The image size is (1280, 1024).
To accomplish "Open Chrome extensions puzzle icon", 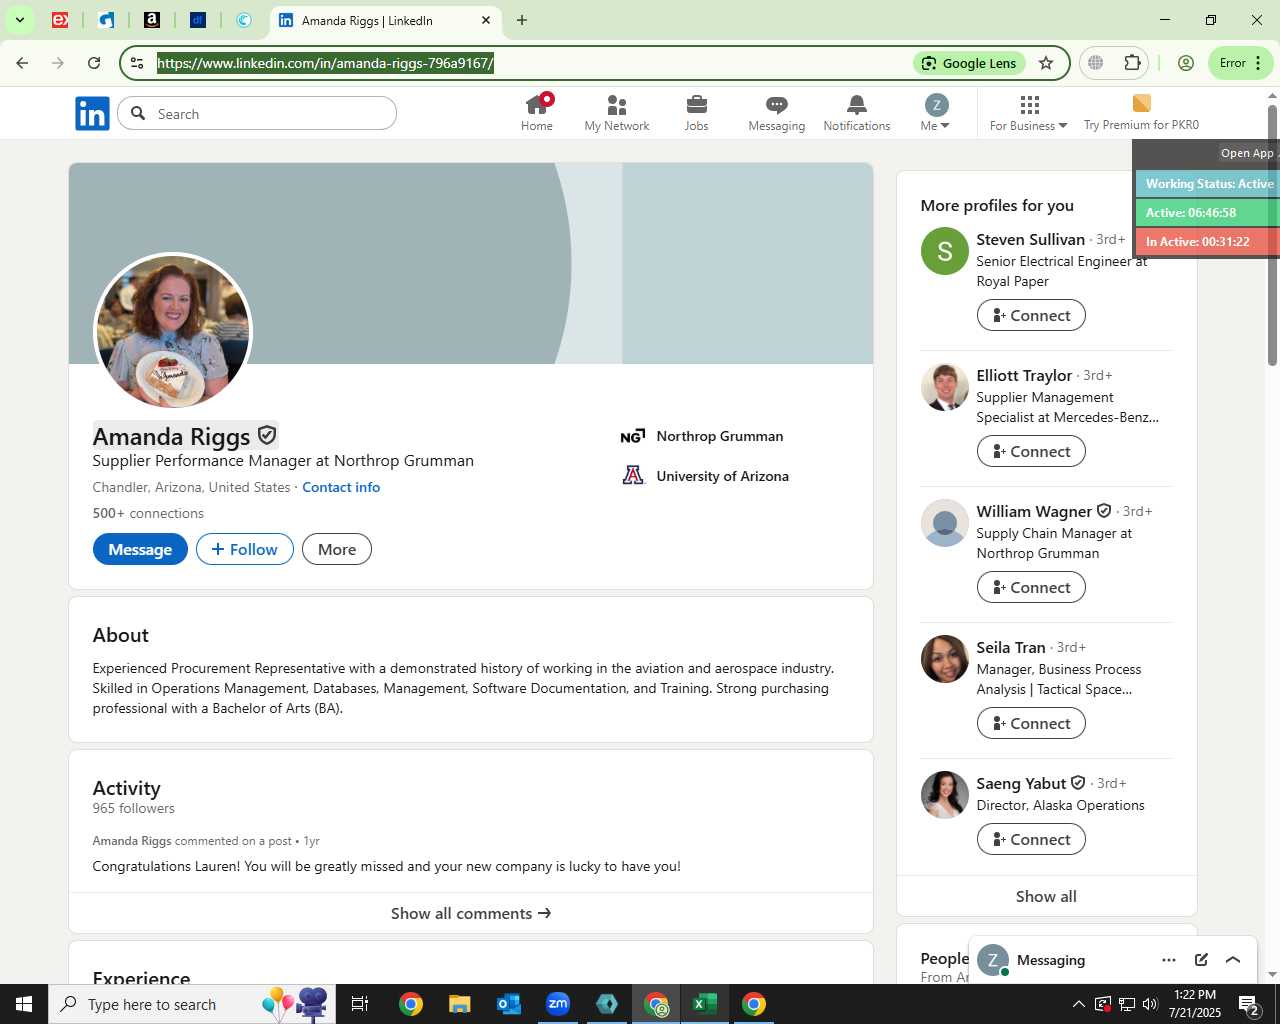I will (1132, 63).
